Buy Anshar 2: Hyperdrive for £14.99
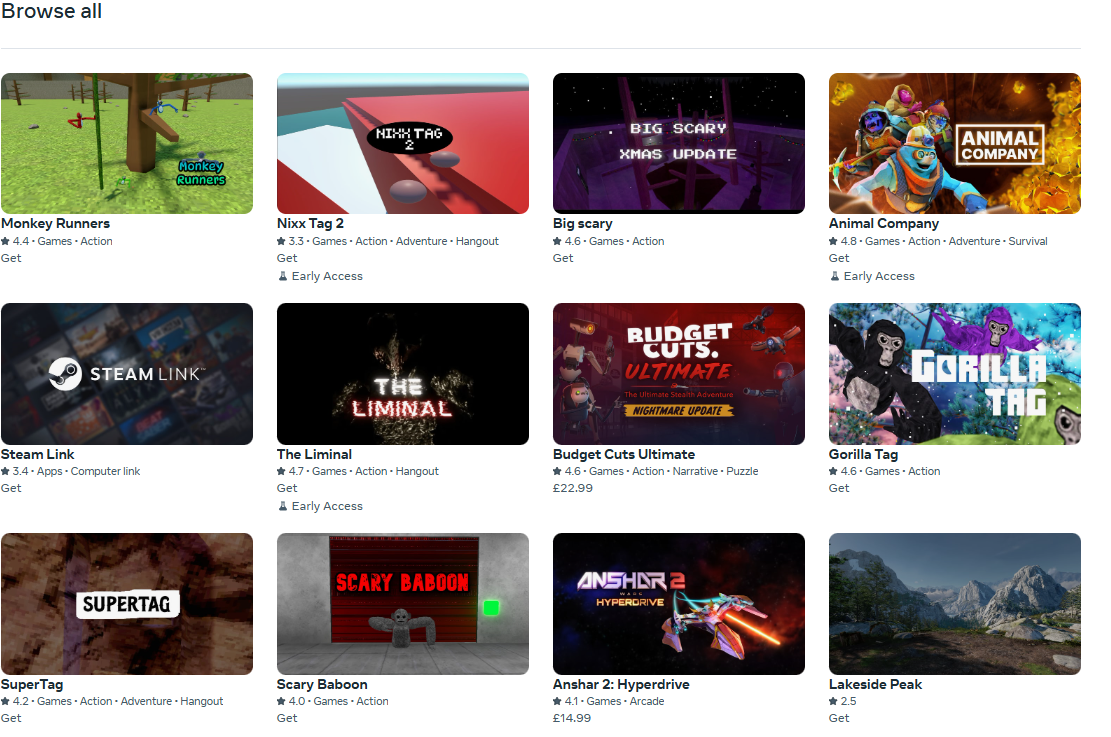The height and width of the screenshot is (737, 1111). (572, 718)
